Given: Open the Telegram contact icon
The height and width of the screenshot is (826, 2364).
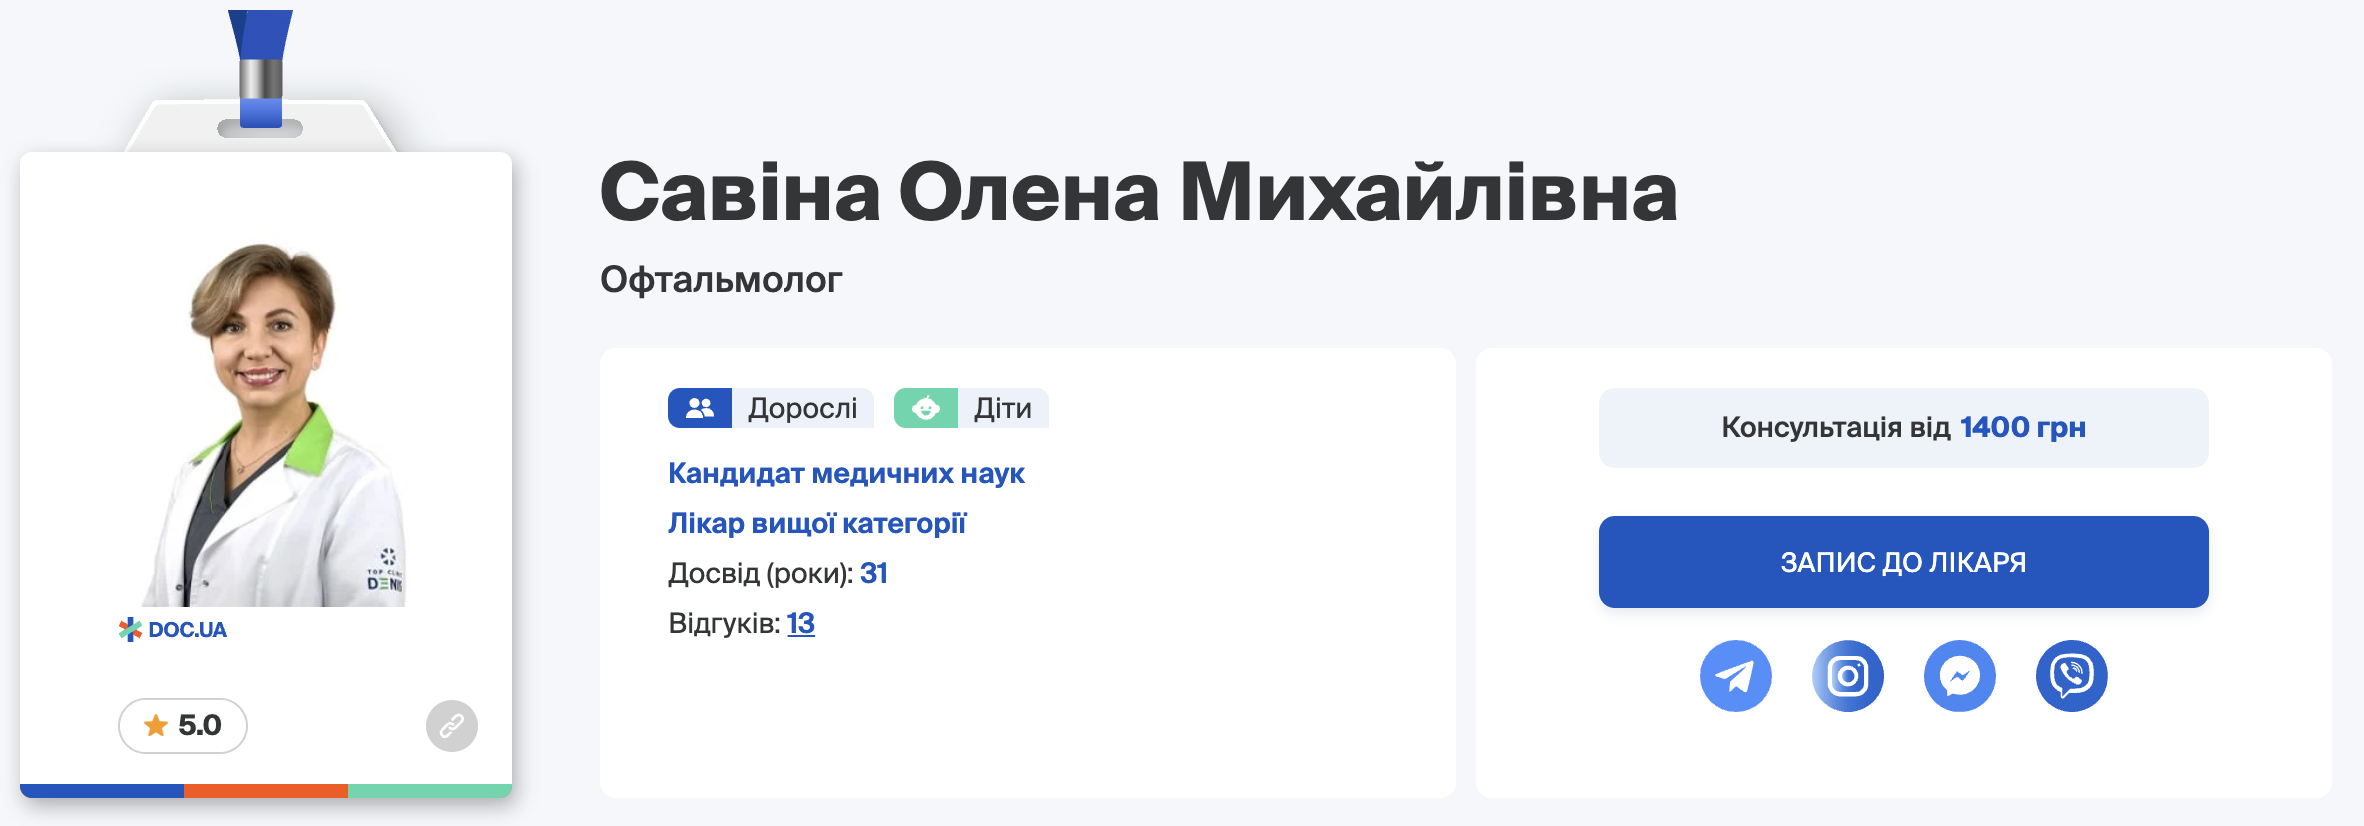Looking at the screenshot, I should point(1735,676).
